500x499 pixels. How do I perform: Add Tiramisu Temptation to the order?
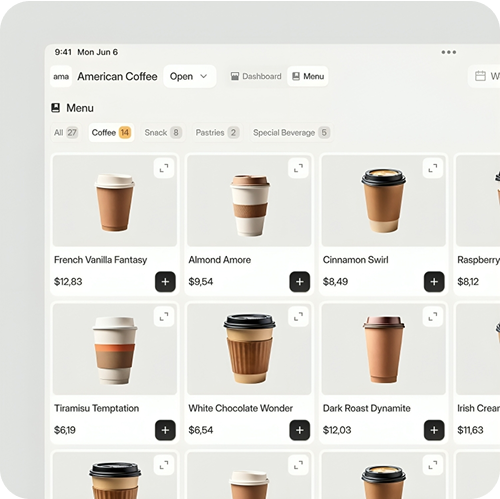[x=165, y=430]
